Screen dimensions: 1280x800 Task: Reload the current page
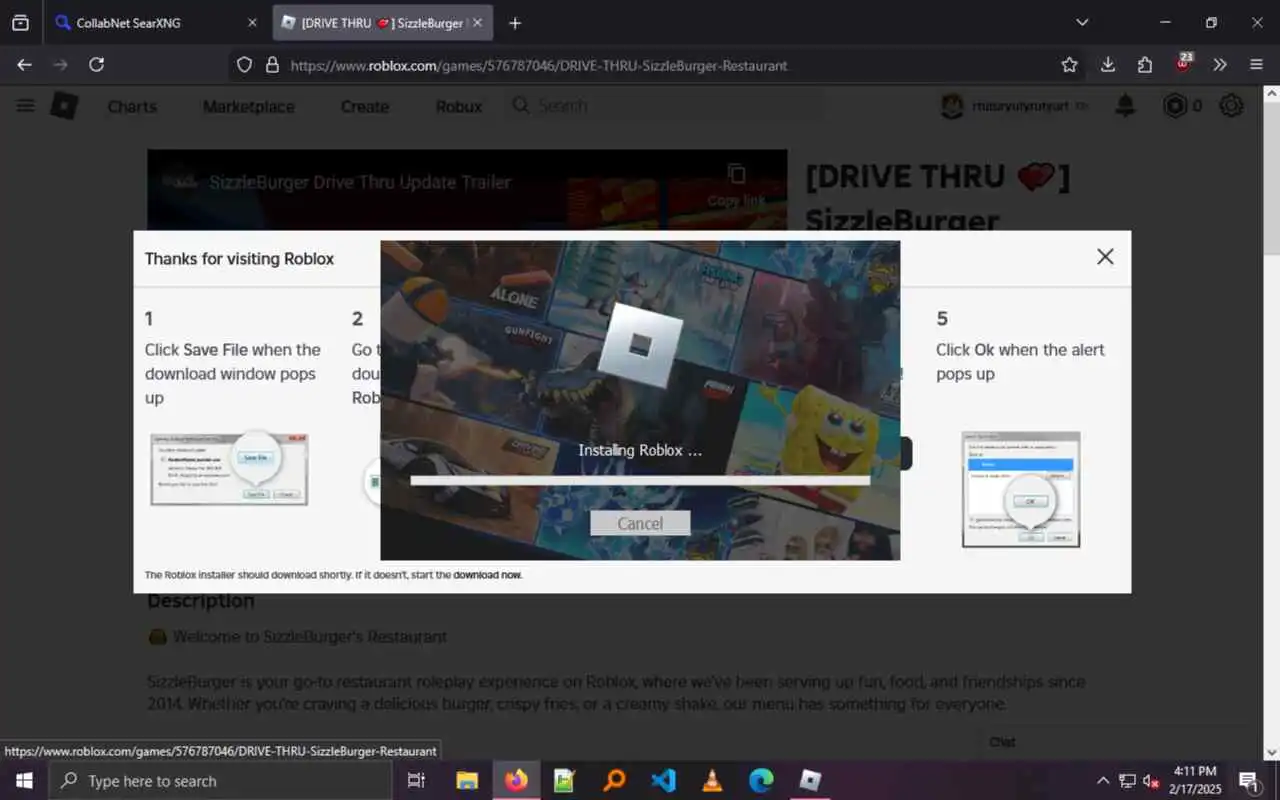[x=97, y=65]
